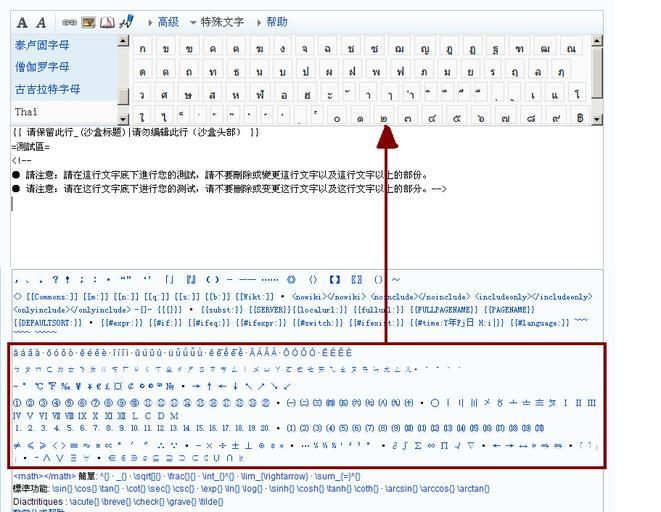661x512 pixels.
Task: Click the insert link chain icon
Action: click(x=69, y=22)
